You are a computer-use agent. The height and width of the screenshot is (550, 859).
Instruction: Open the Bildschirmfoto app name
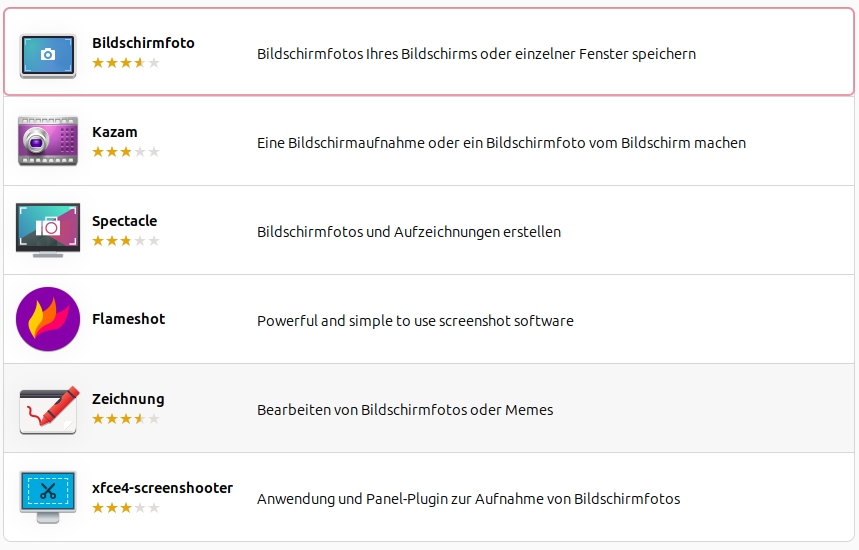point(143,43)
